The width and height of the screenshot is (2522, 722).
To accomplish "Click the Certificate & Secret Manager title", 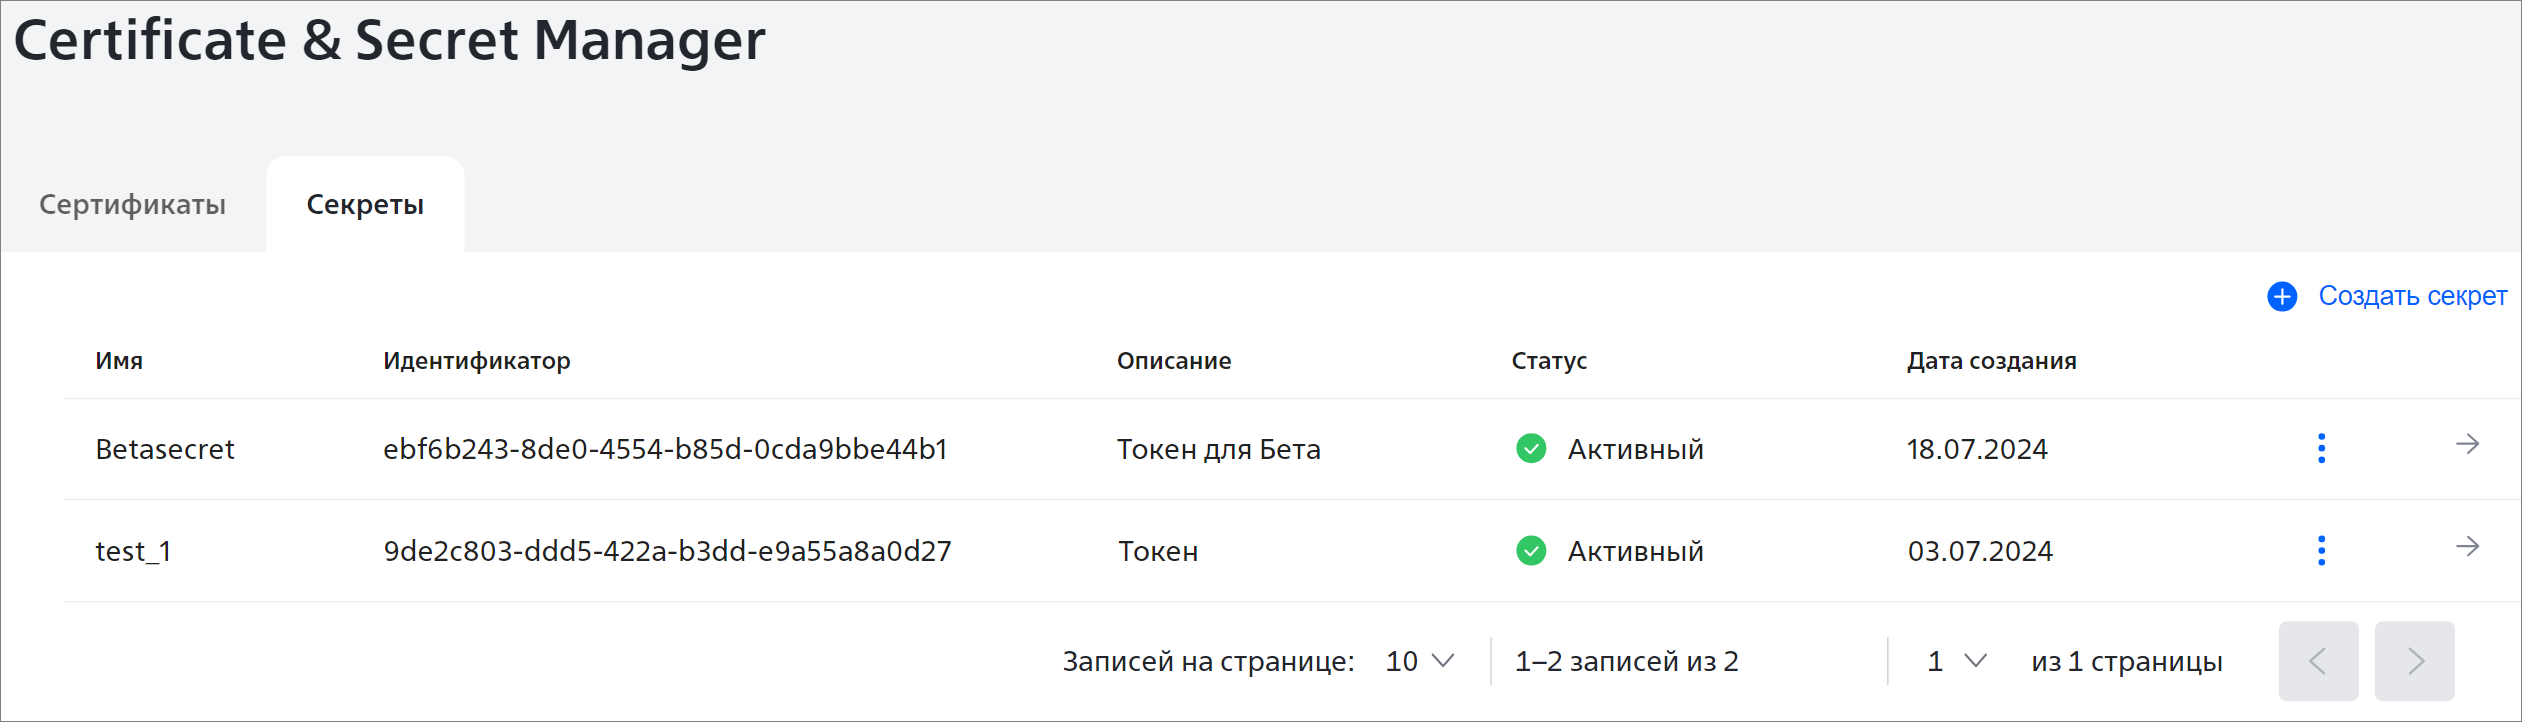I will (390, 40).
